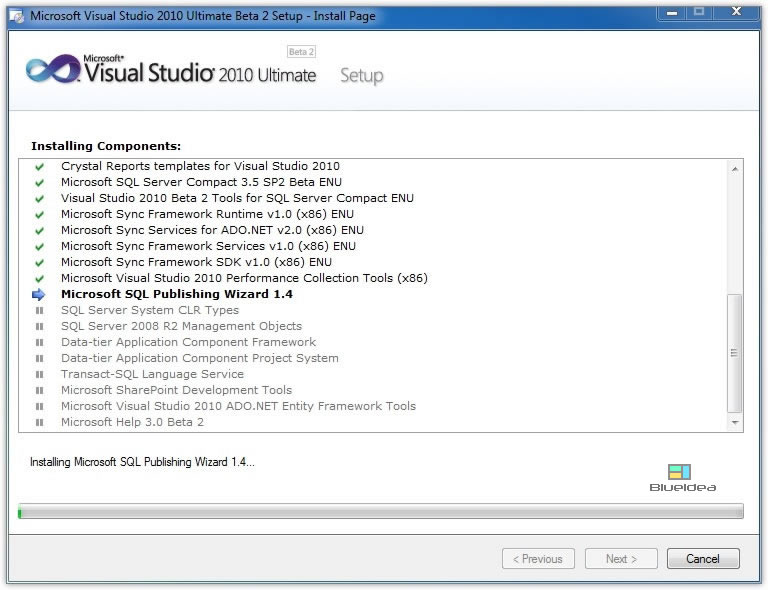Click the installation progress bar
The image size is (768, 590).
(x=381, y=511)
